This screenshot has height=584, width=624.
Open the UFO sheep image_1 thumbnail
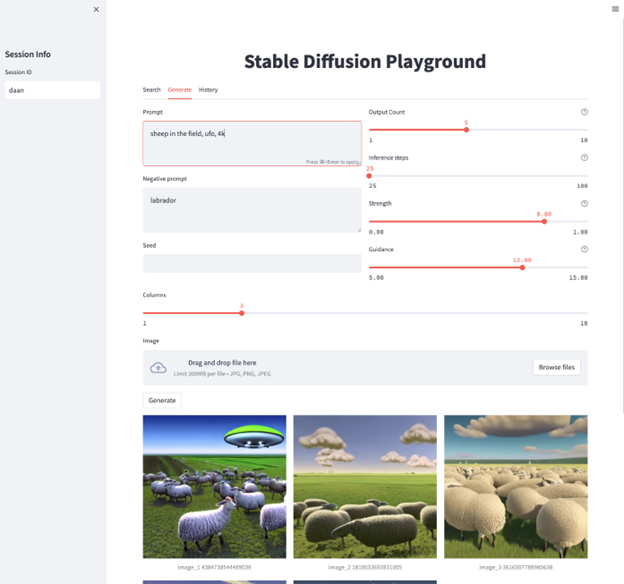pyautogui.click(x=214, y=486)
